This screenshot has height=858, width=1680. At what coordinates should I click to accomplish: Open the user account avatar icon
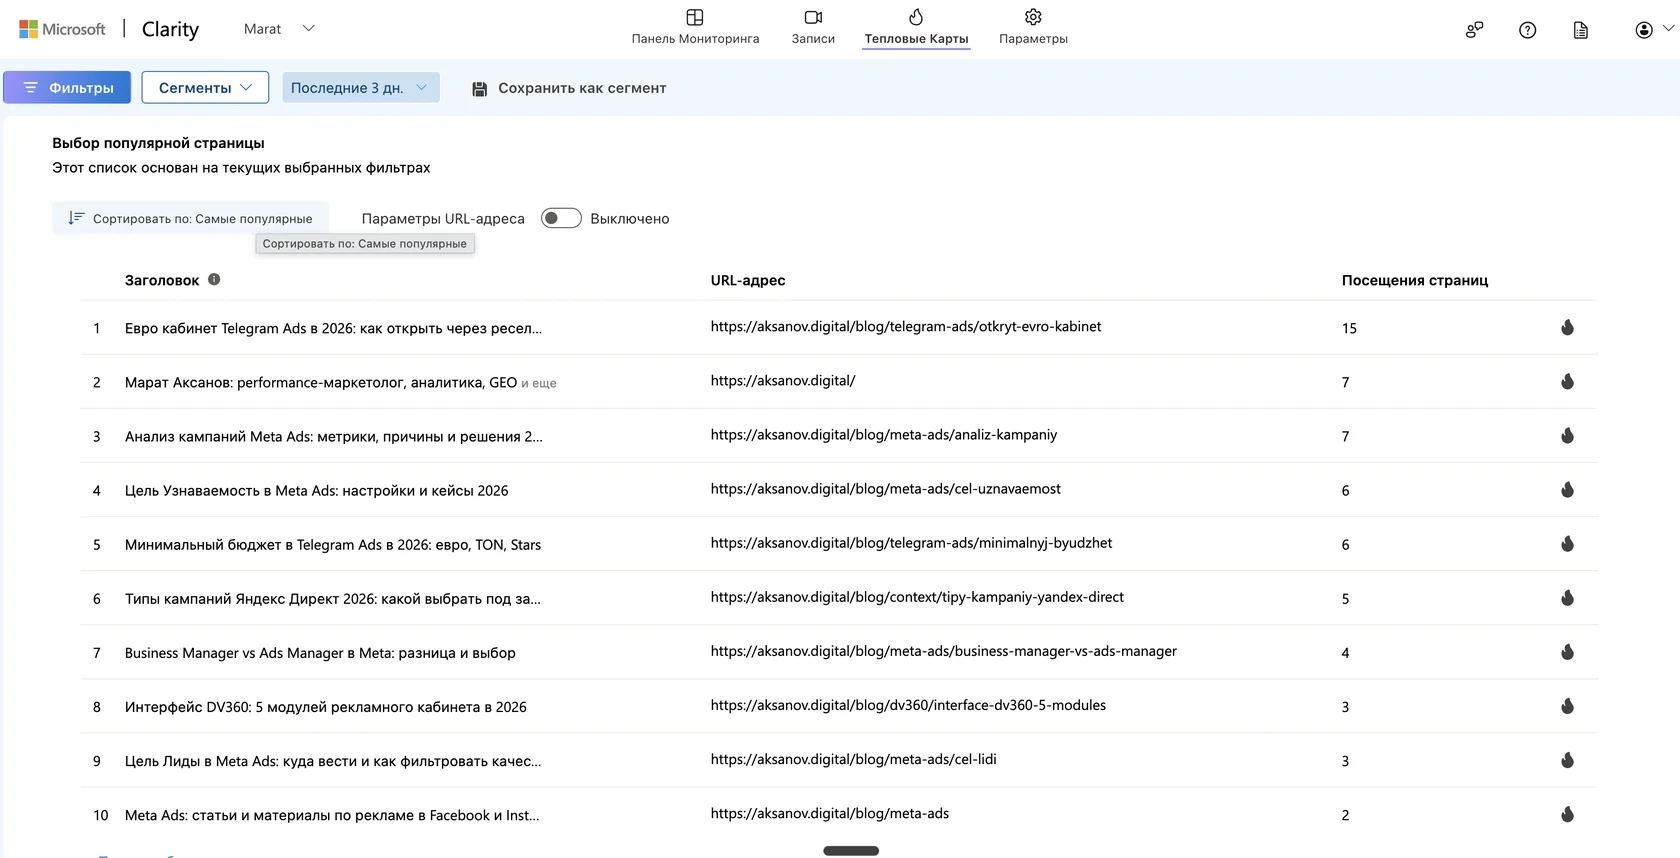(1643, 30)
